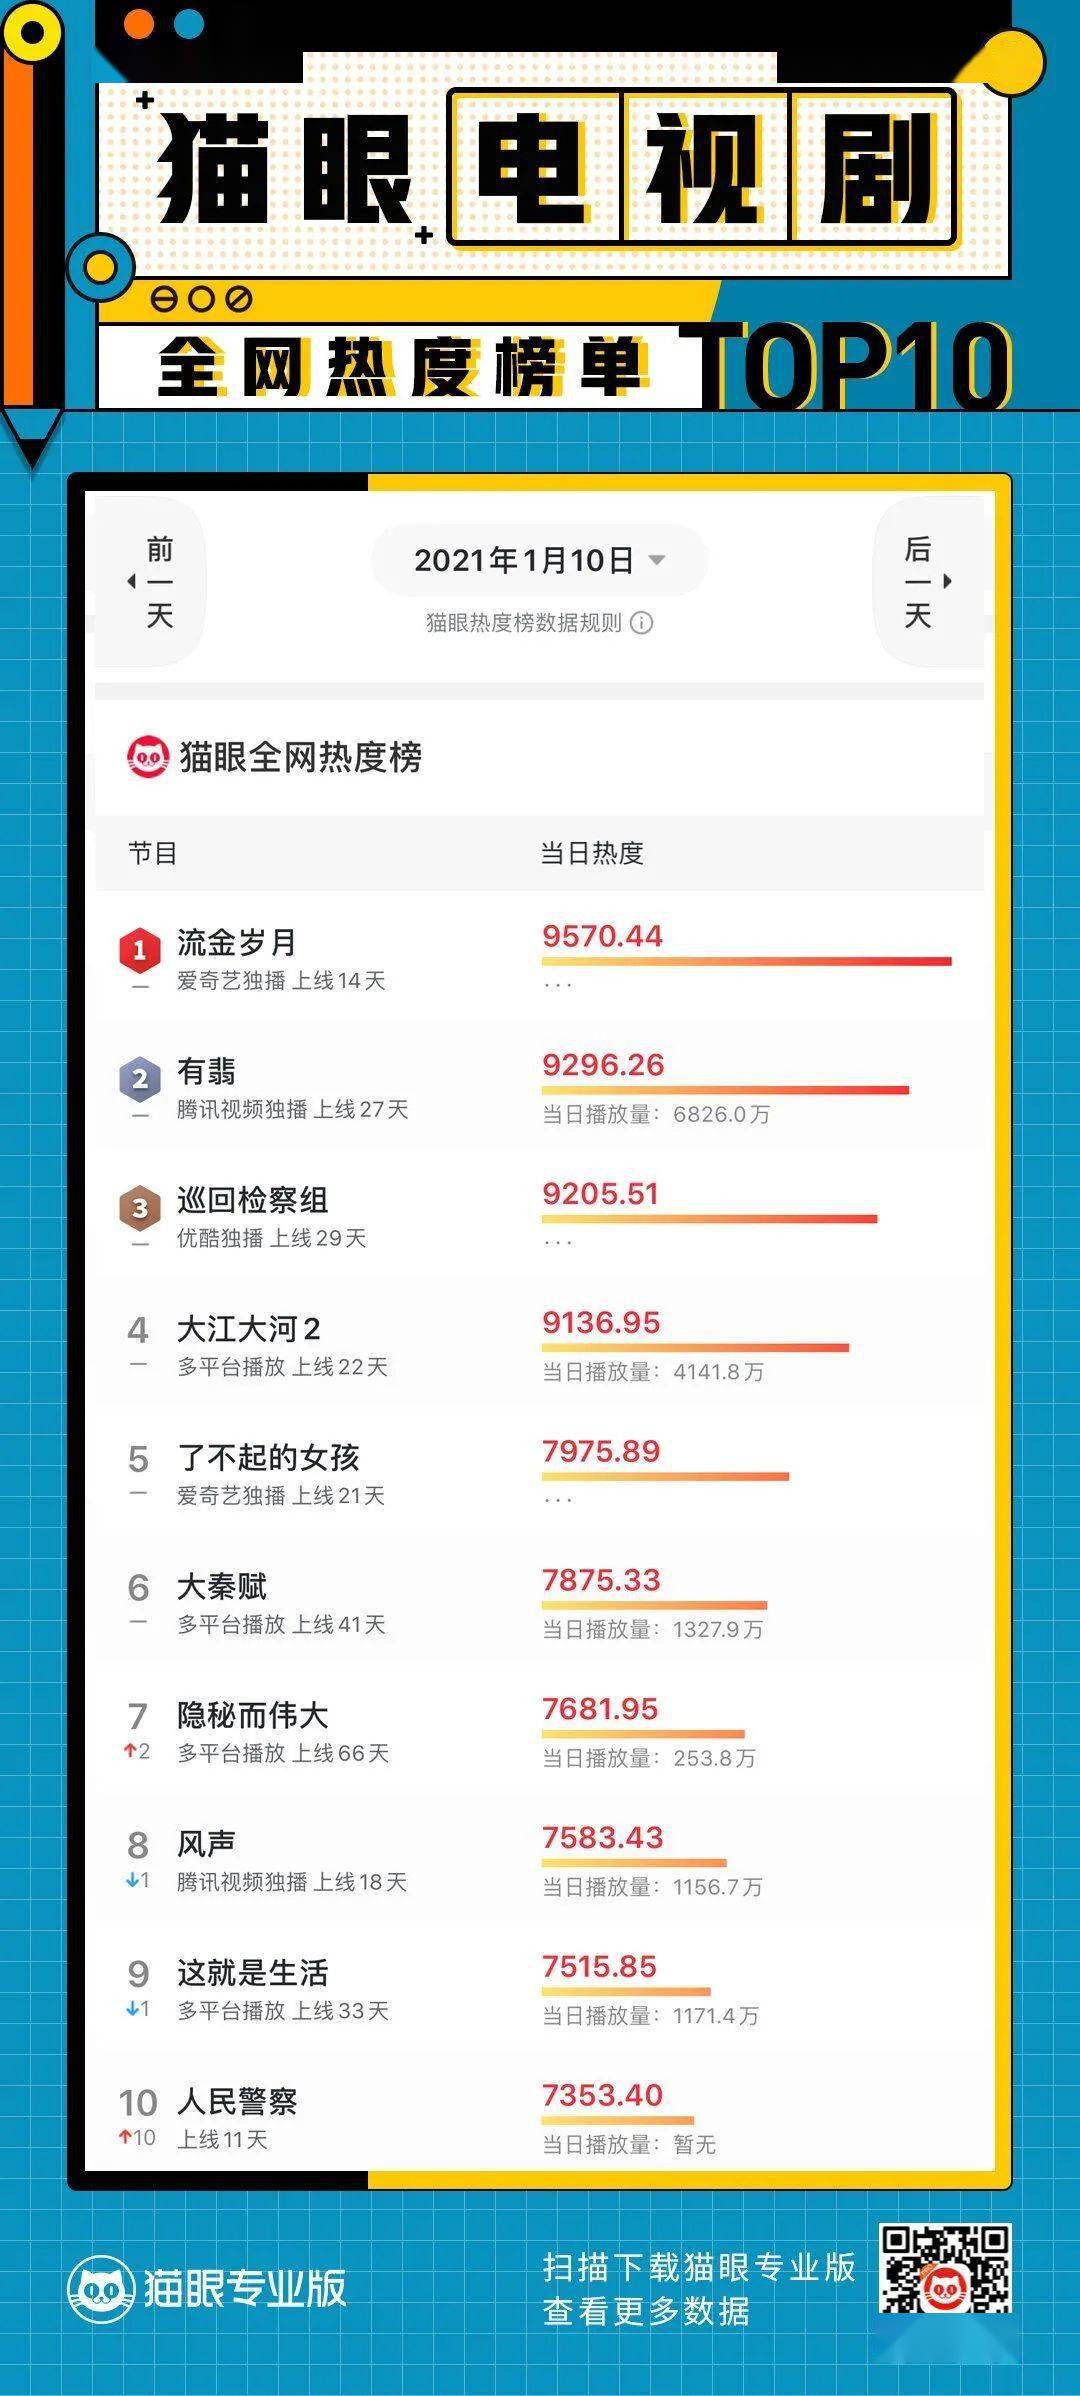Screen dimensions: 1080x2396
Task: Click the 当日热度 column header
Action: (591, 853)
